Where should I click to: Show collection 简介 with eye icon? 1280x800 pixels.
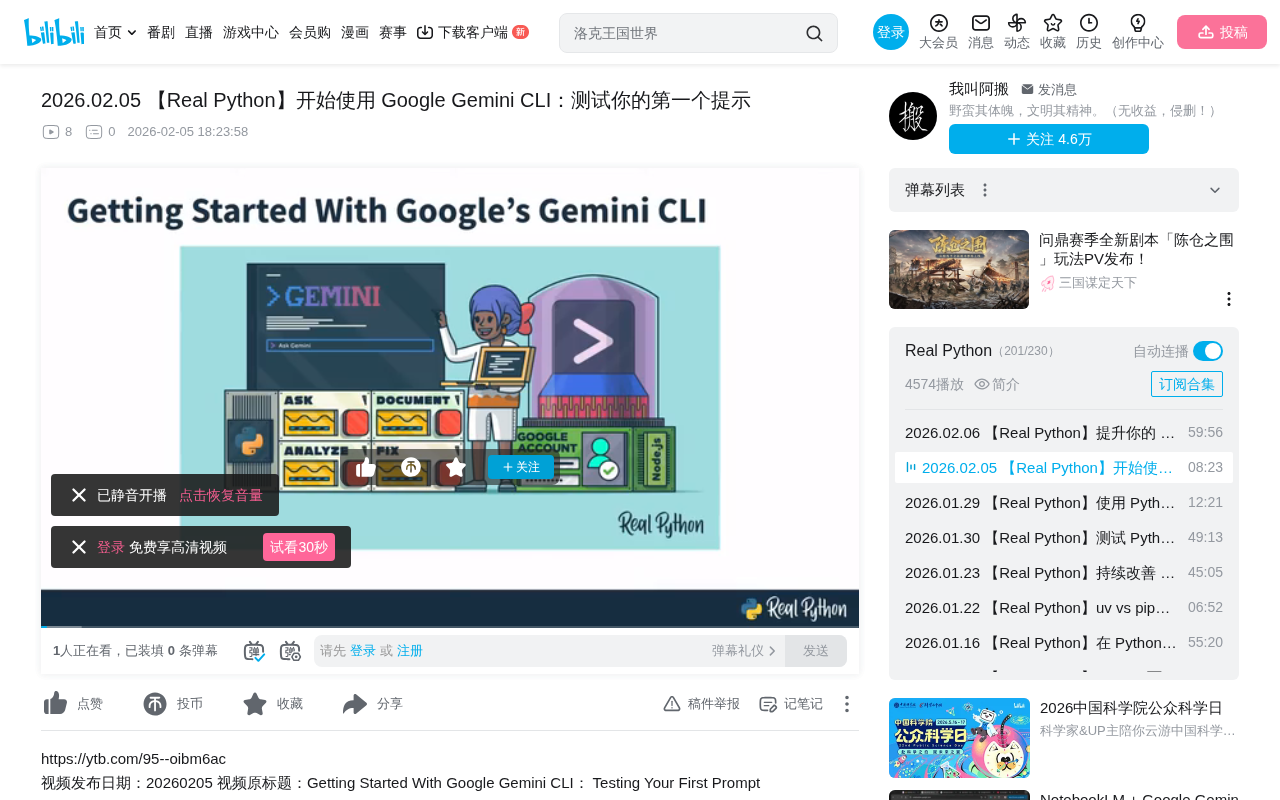pyautogui.click(x=997, y=384)
